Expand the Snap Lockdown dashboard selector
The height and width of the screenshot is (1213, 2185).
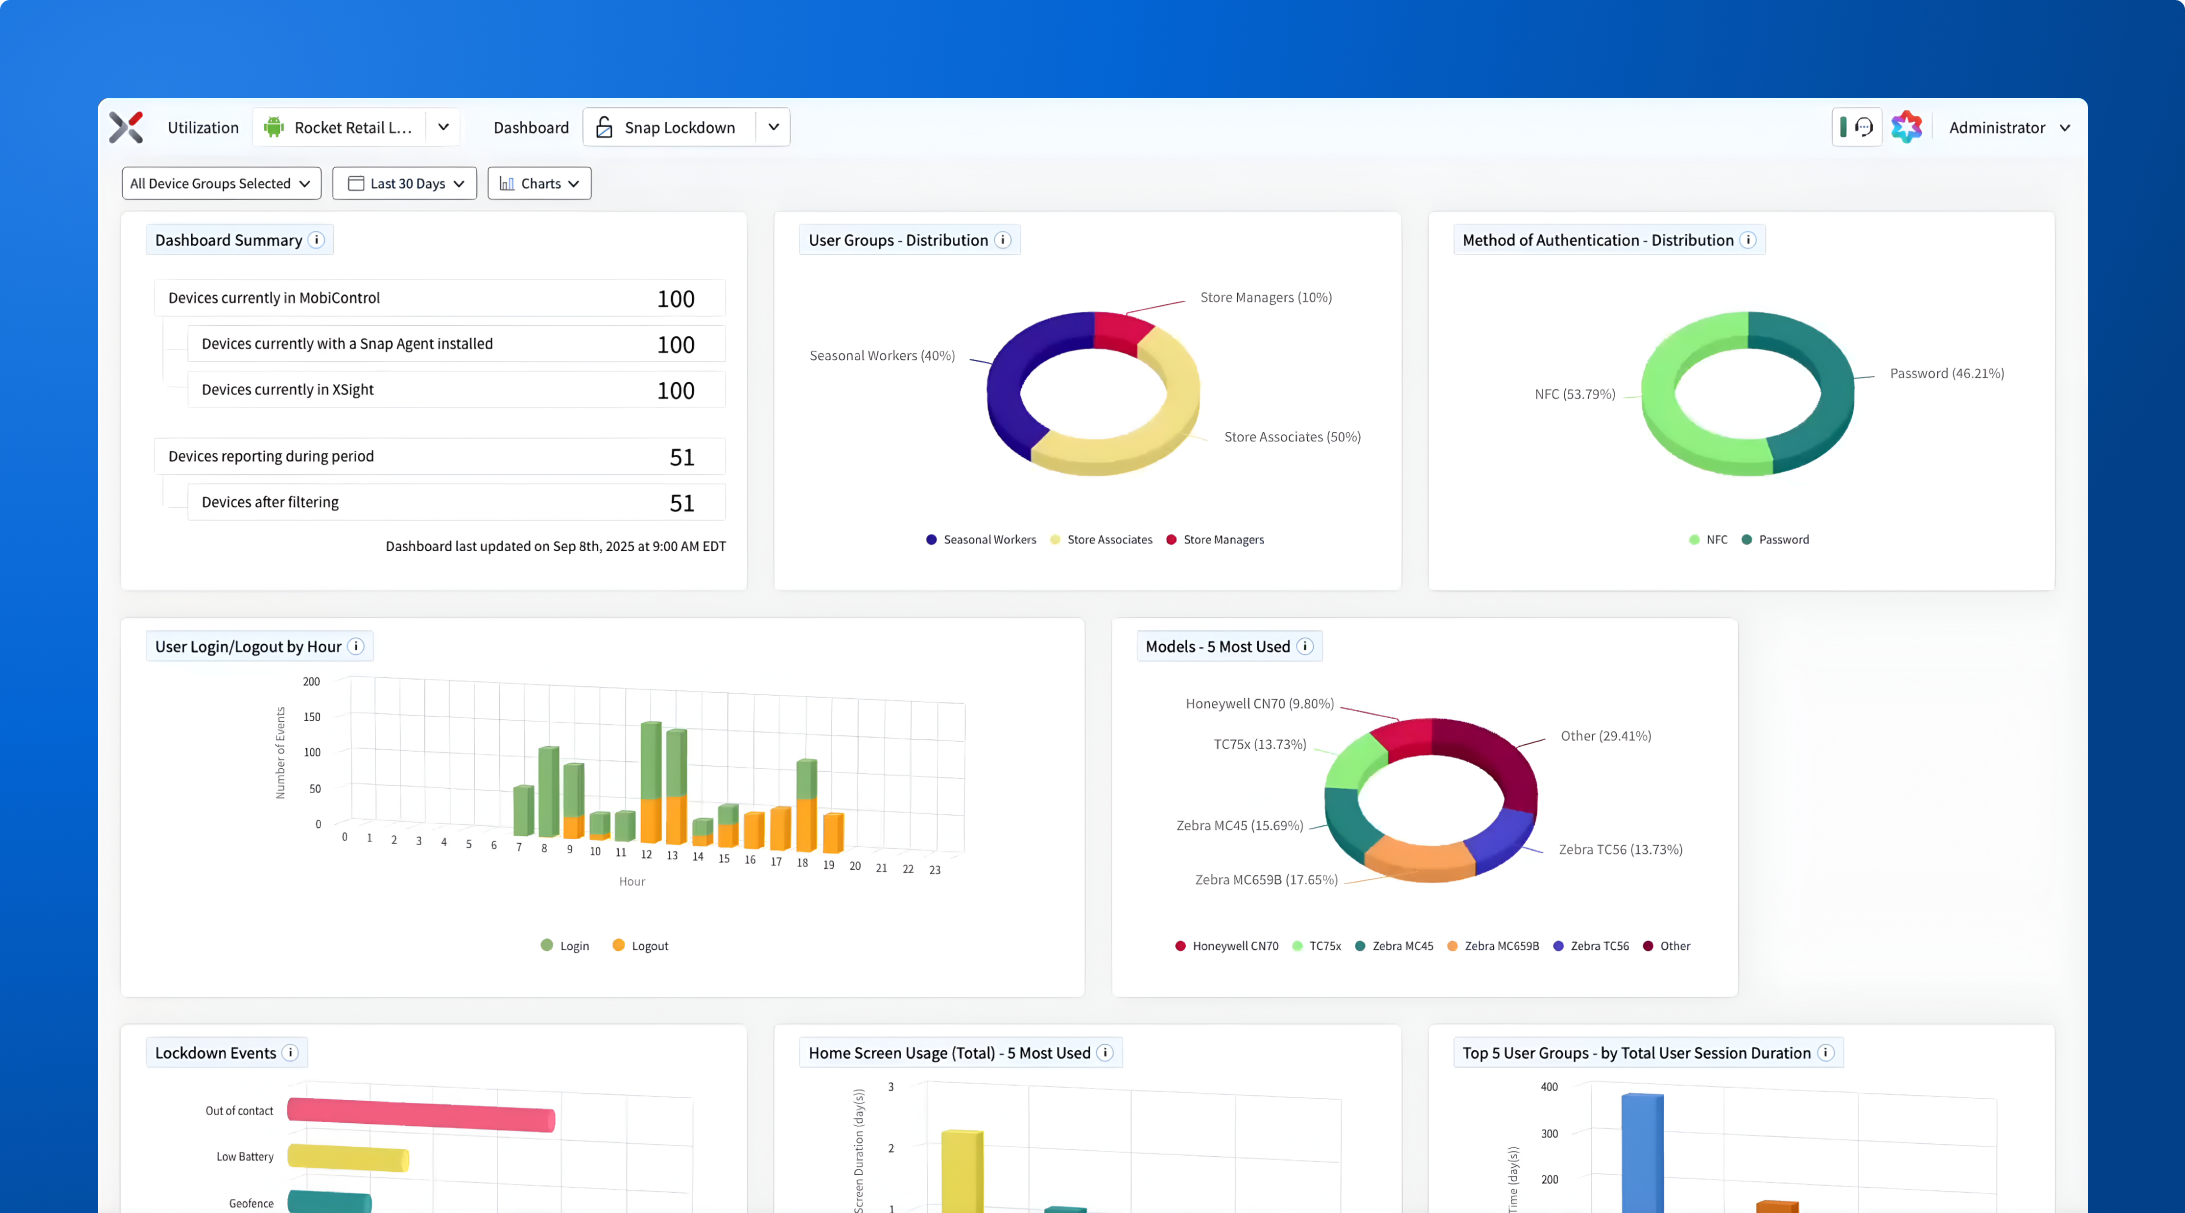(x=772, y=127)
